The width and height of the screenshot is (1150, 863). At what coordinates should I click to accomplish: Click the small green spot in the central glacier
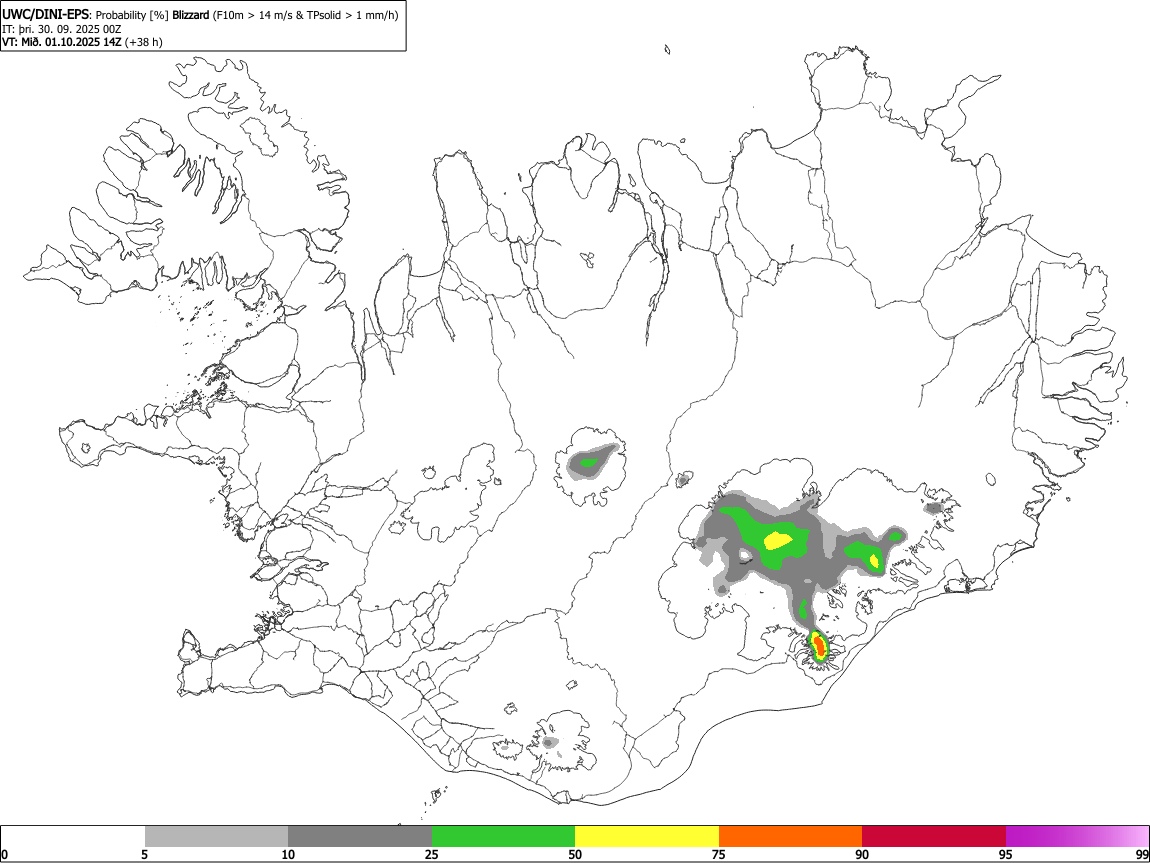pos(588,462)
